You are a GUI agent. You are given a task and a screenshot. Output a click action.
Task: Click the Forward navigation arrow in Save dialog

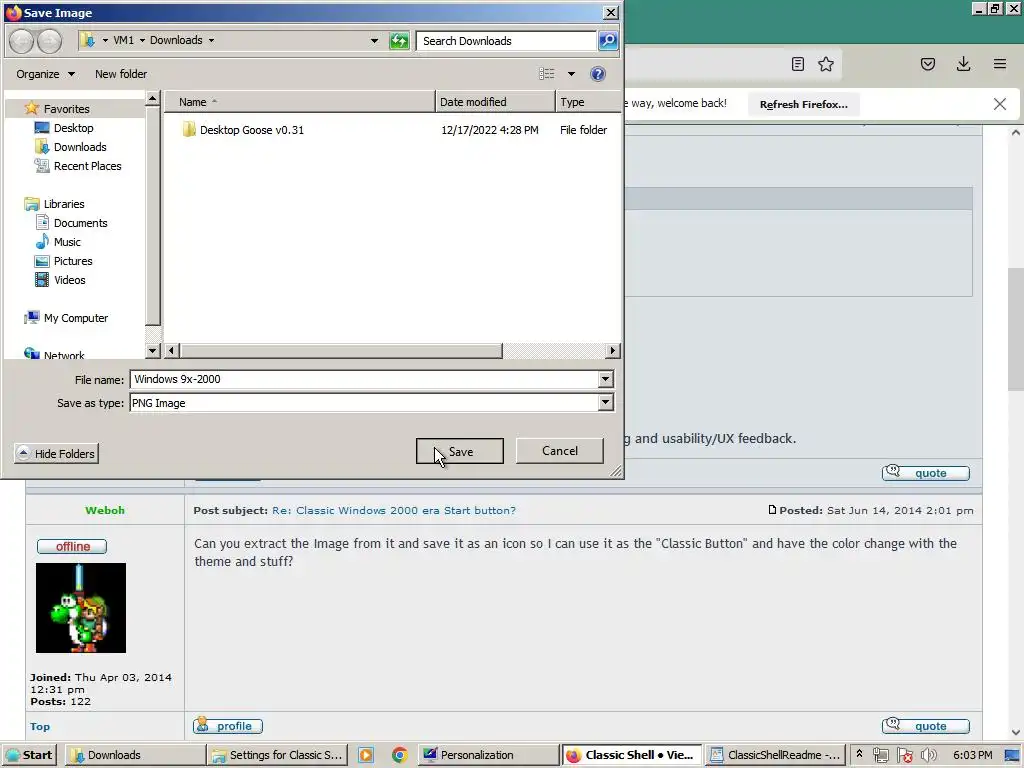coord(50,40)
